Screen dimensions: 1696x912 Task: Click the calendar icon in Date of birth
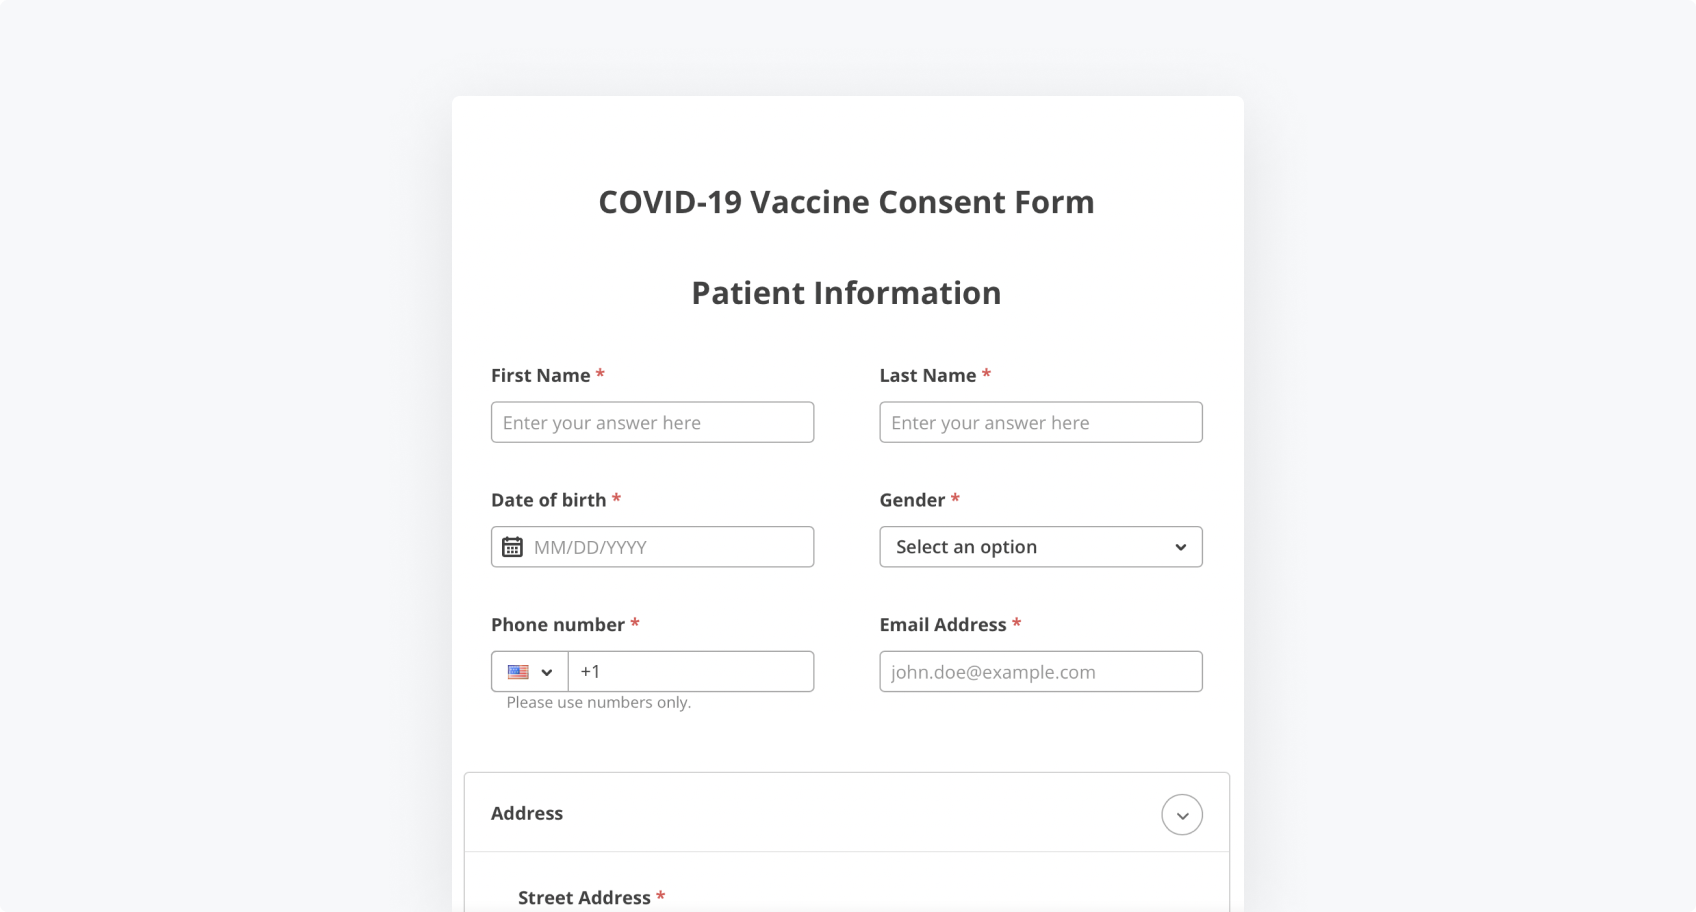tap(512, 547)
